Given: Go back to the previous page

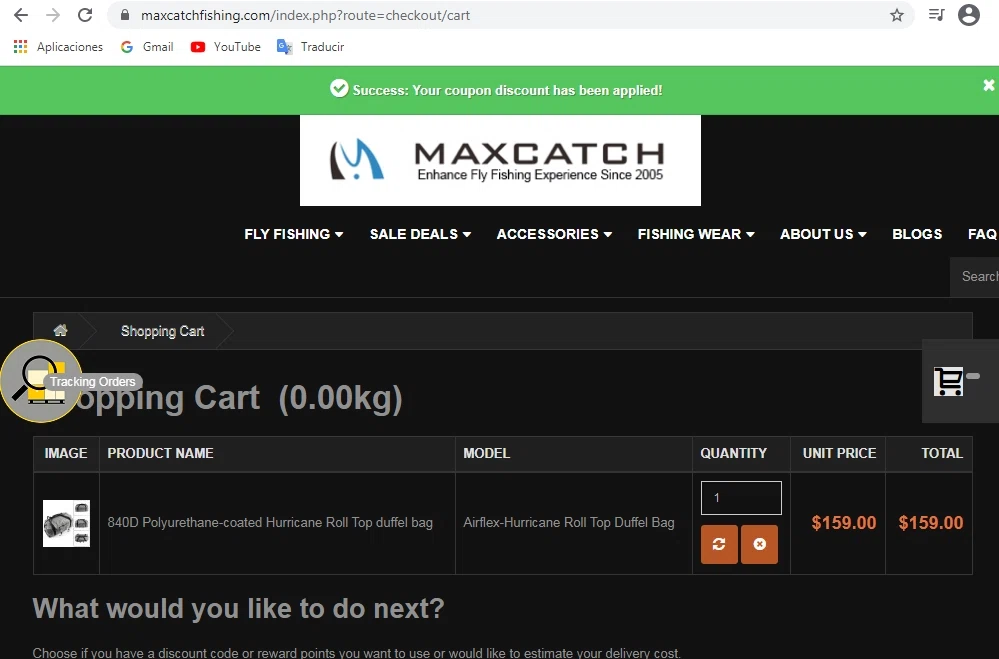Looking at the screenshot, I should 20,15.
